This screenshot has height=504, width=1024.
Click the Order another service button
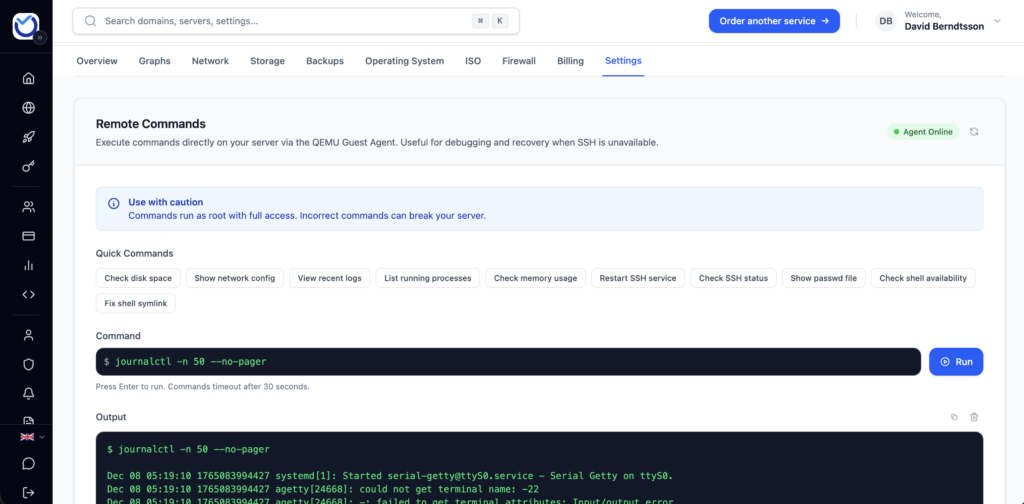(774, 21)
